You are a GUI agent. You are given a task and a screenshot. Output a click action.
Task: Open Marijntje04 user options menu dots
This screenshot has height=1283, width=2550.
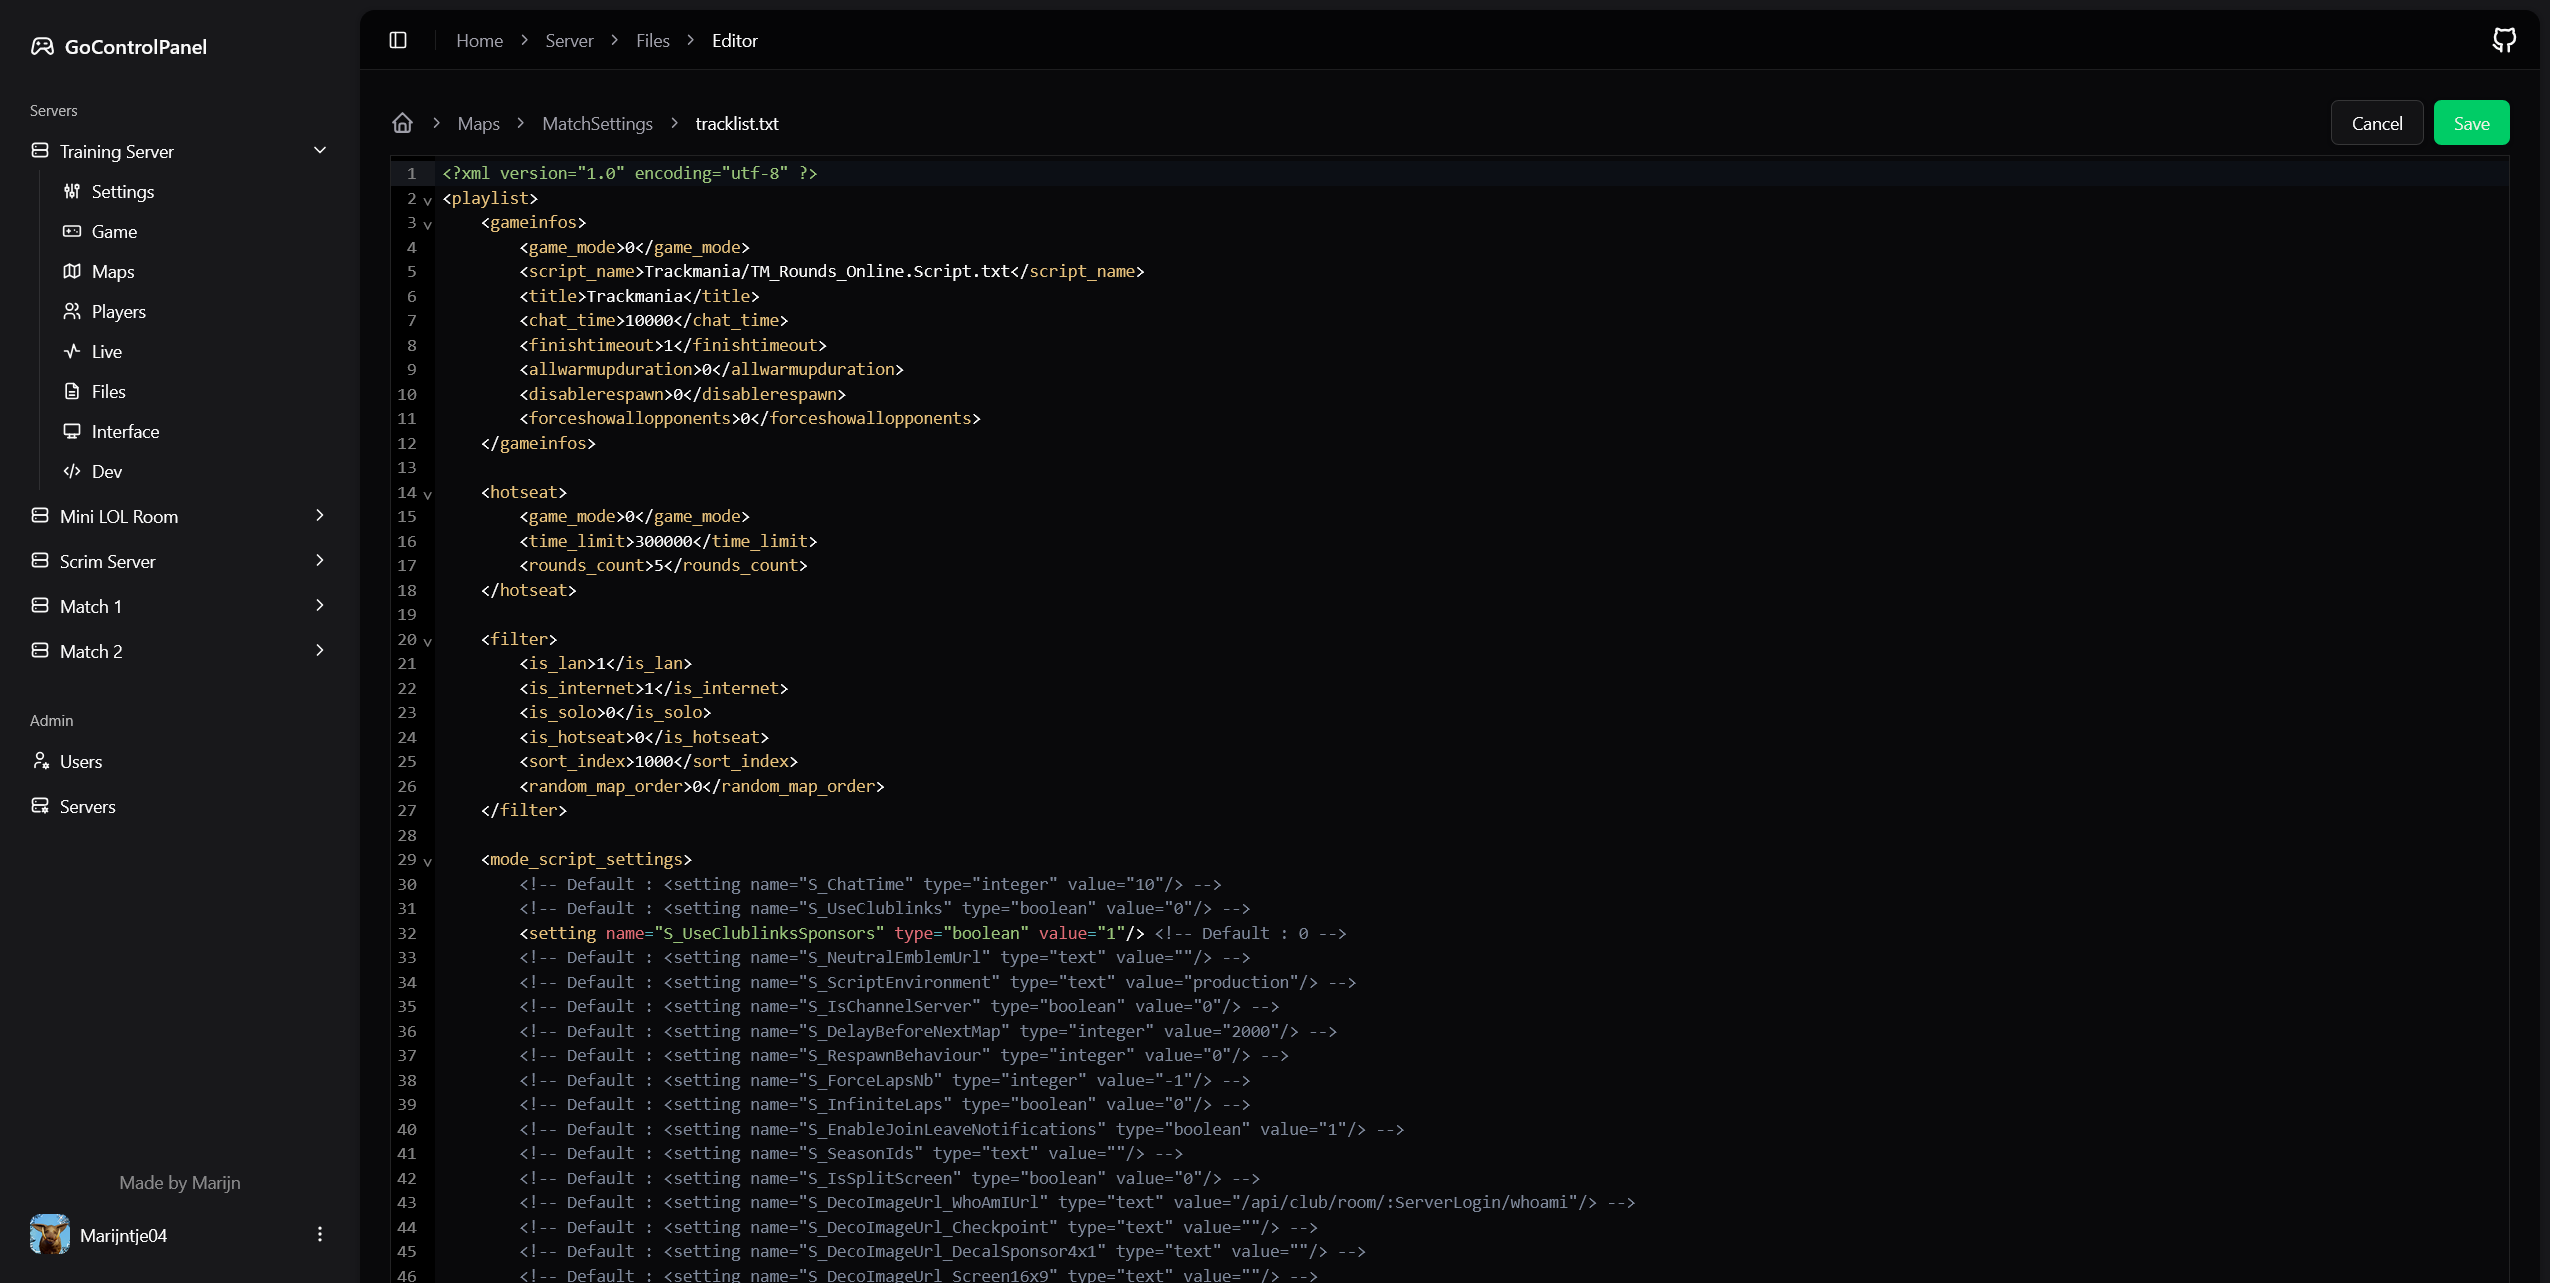[320, 1234]
